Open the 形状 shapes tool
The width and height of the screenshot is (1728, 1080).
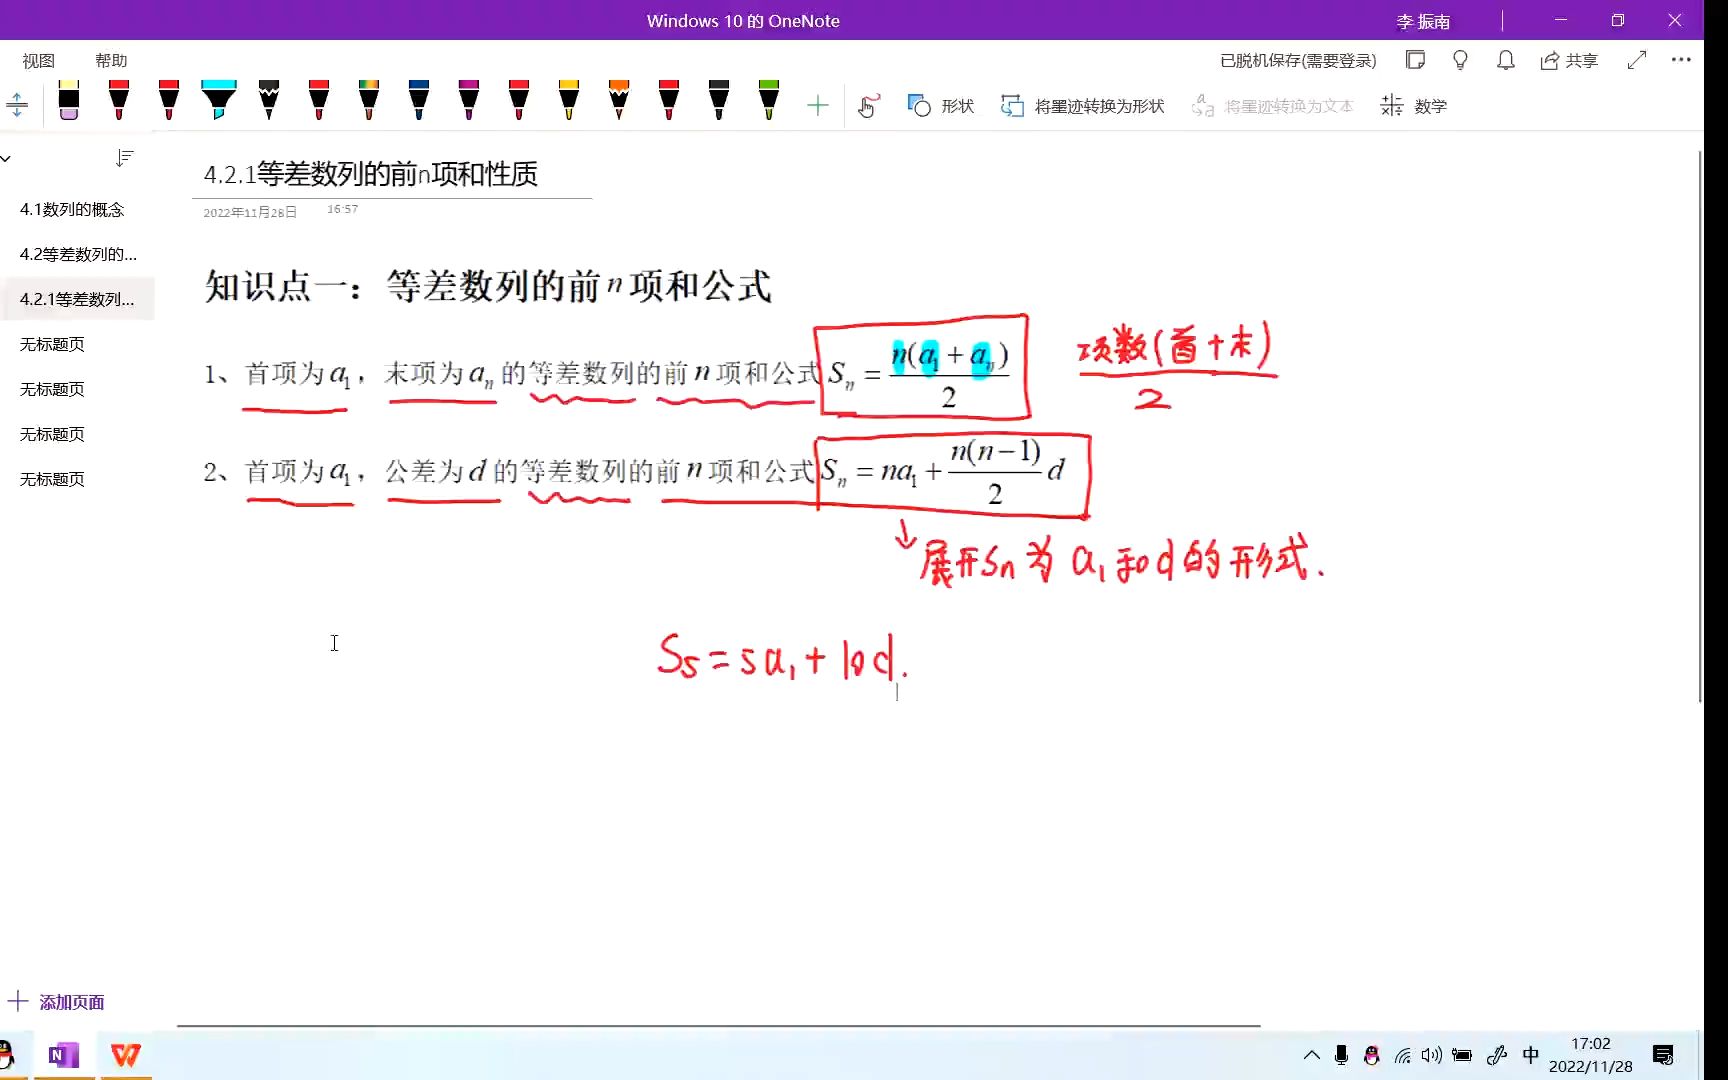pyautogui.click(x=940, y=105)
